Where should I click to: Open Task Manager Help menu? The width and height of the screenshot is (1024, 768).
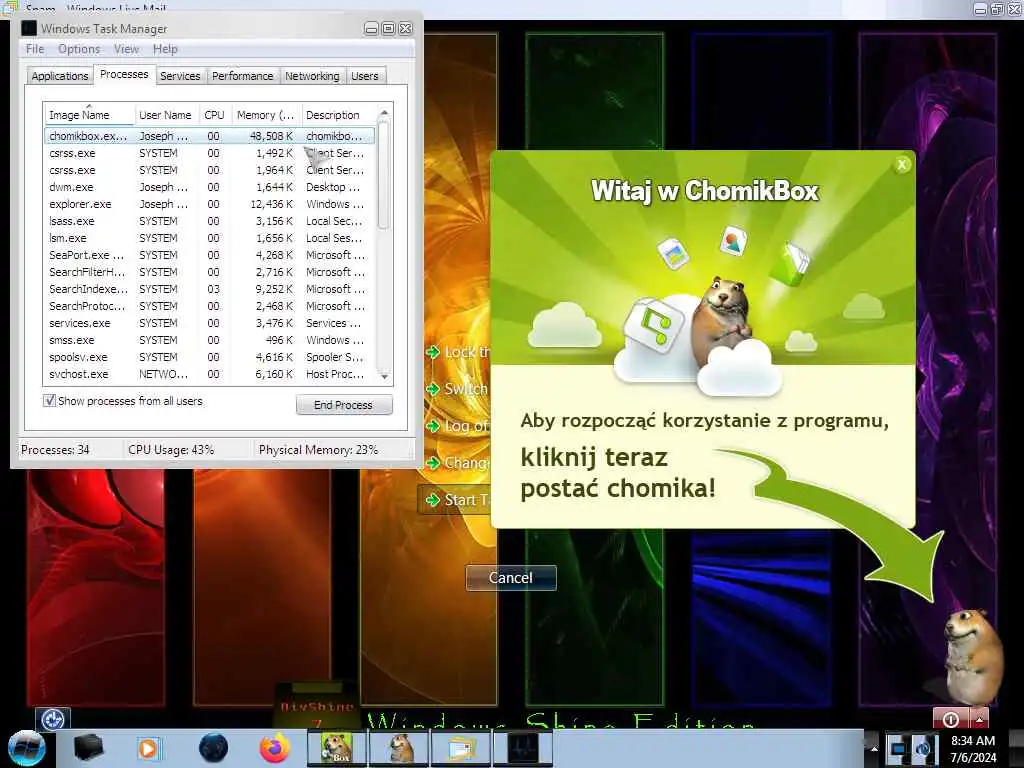(165, 49)
